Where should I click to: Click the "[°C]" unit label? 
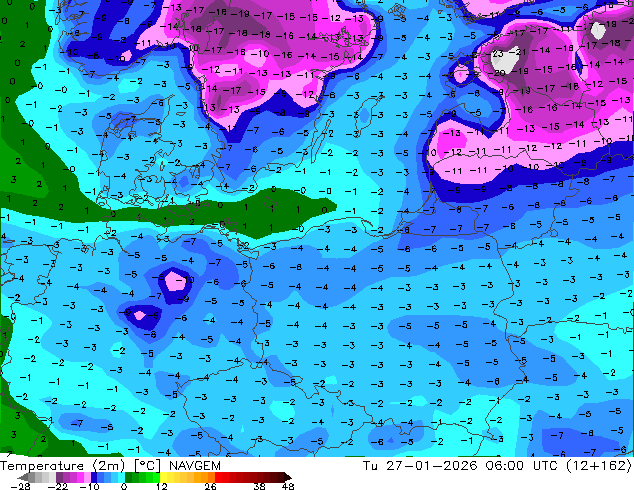pos(147,466)
